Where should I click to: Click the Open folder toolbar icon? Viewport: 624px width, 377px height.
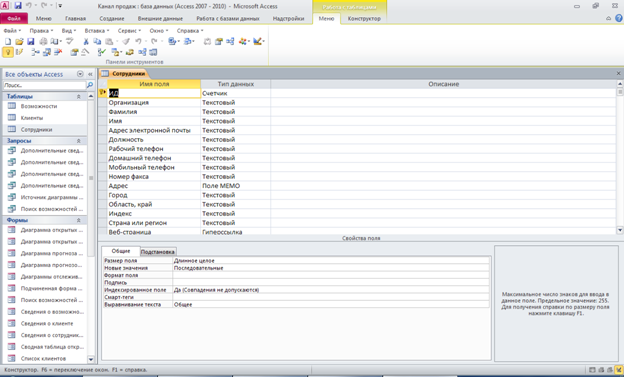click(19, 41)
